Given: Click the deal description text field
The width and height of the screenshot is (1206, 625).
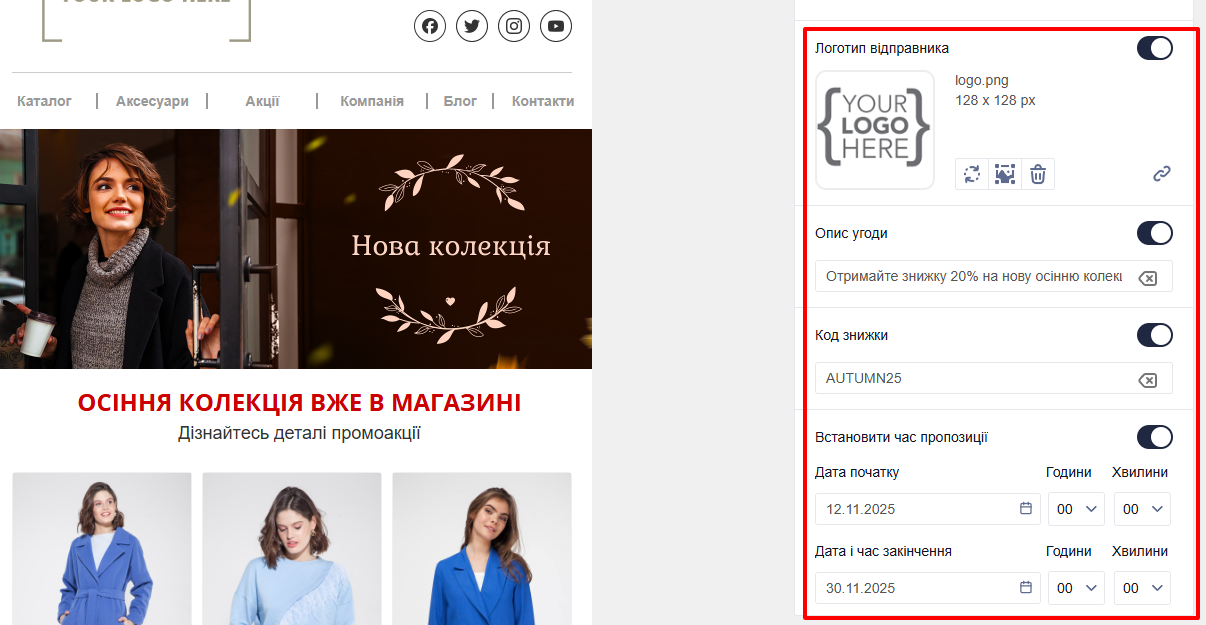Looking at the screenshot, I should coord(994,276).
